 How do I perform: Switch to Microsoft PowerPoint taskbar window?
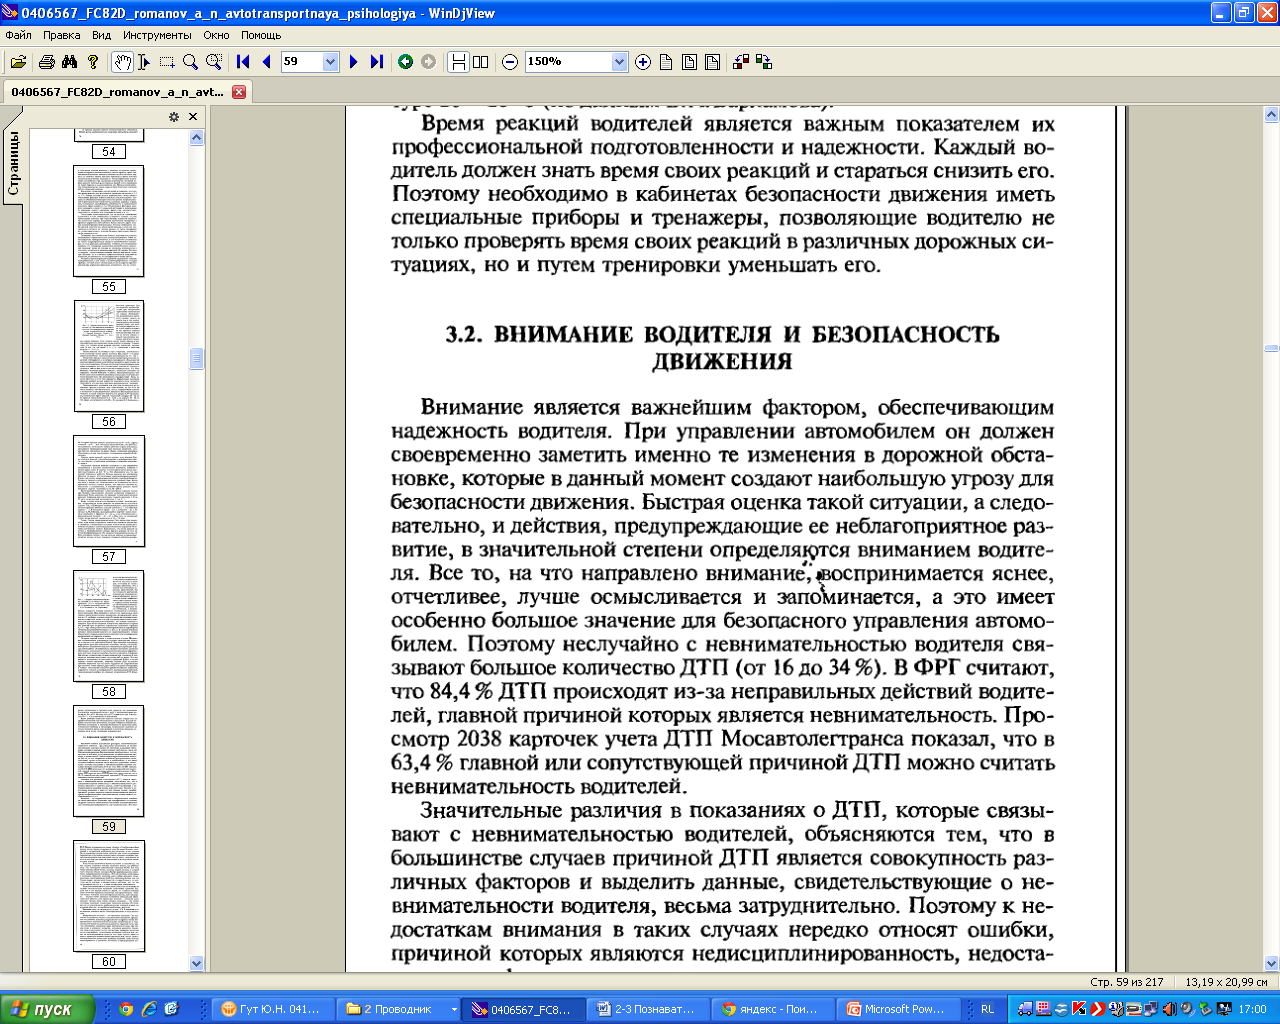pyautogui.click(x=898, y=1009)
